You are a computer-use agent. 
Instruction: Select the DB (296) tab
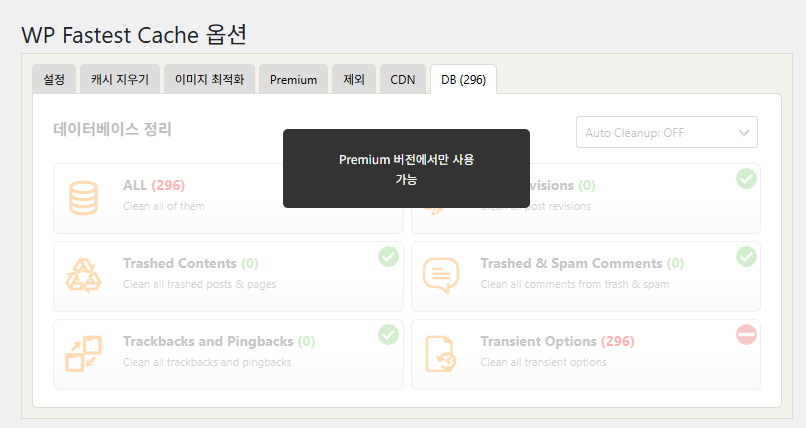click(463, 80)
